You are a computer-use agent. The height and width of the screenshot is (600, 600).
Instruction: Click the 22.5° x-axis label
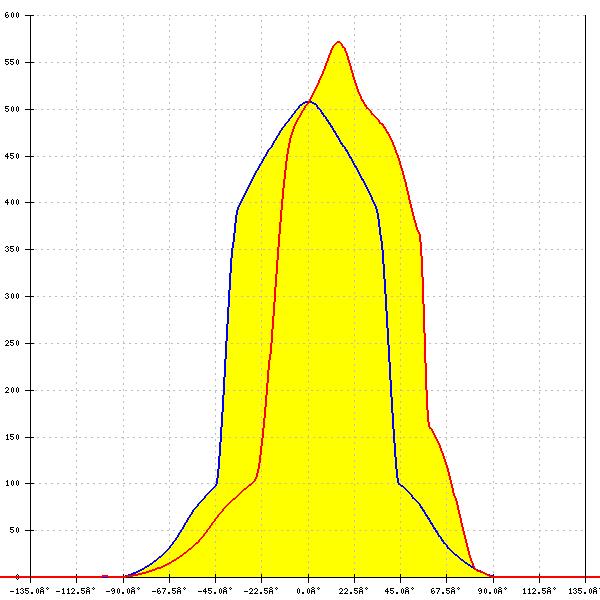(x=354, y=591)
